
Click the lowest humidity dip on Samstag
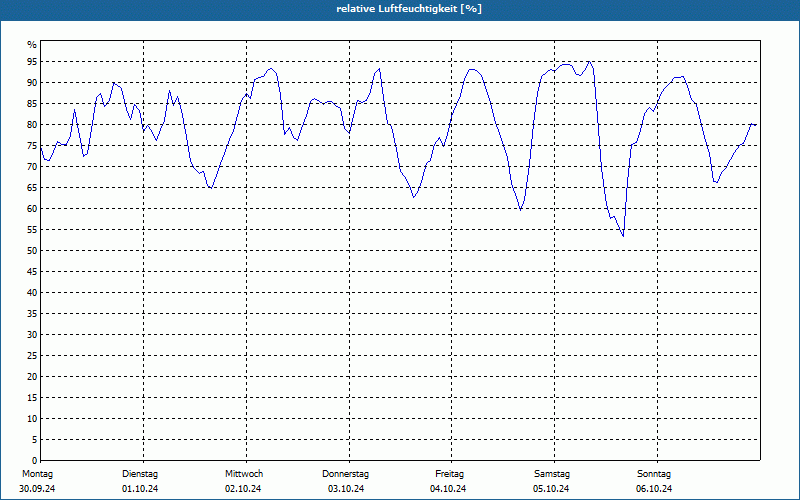click(623, 236)
